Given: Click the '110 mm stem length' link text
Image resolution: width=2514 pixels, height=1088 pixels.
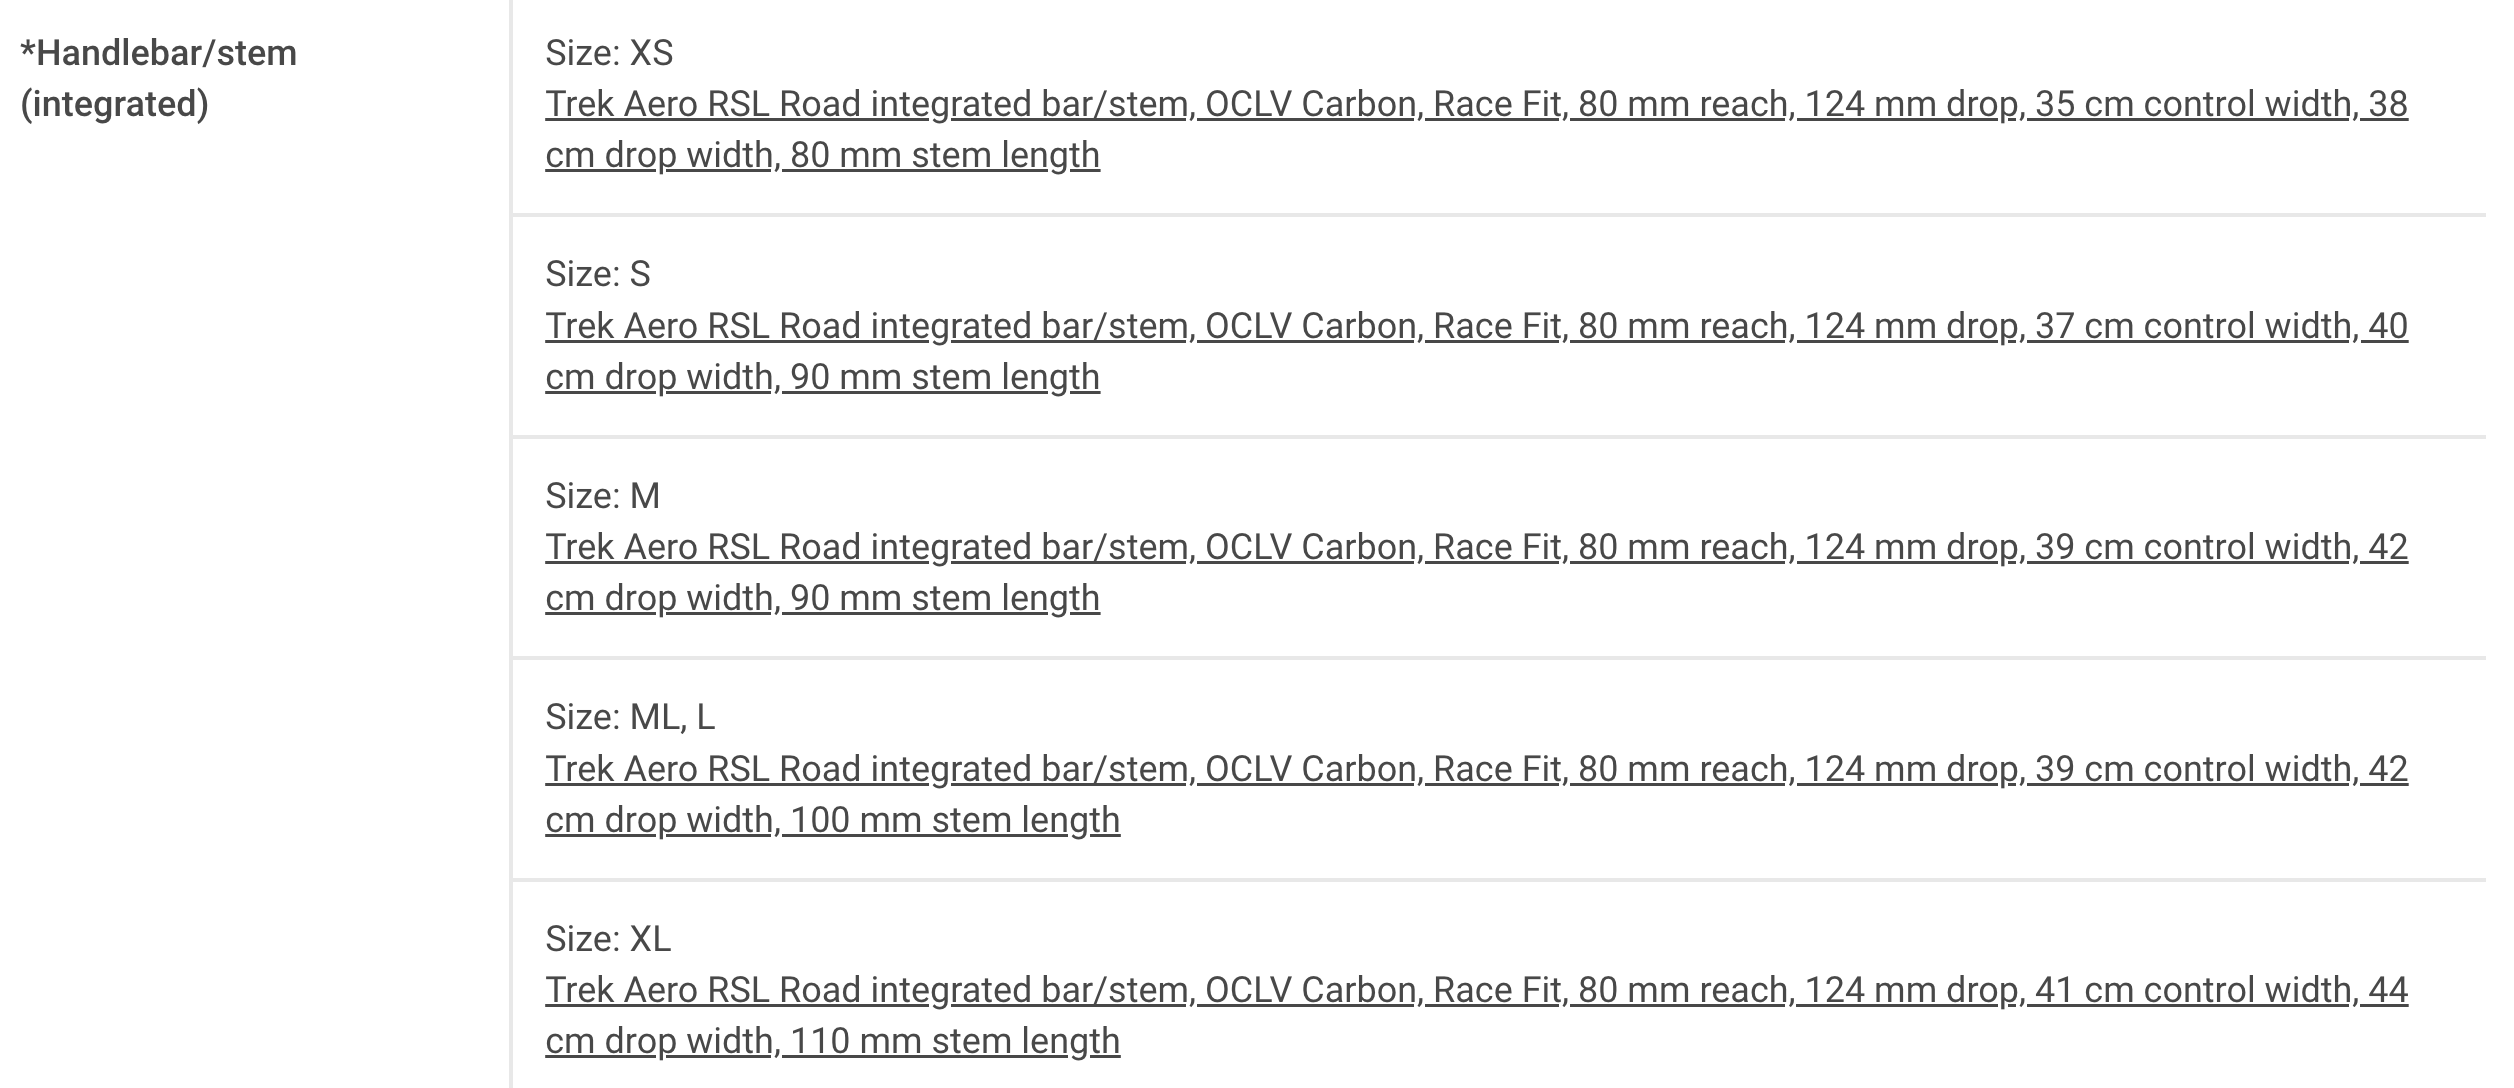Looking at the screenshot, I should click(954, 1042).
